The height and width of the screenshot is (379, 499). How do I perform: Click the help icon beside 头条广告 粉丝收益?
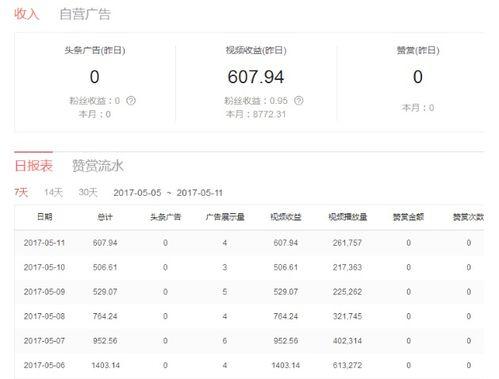[131, 101]
